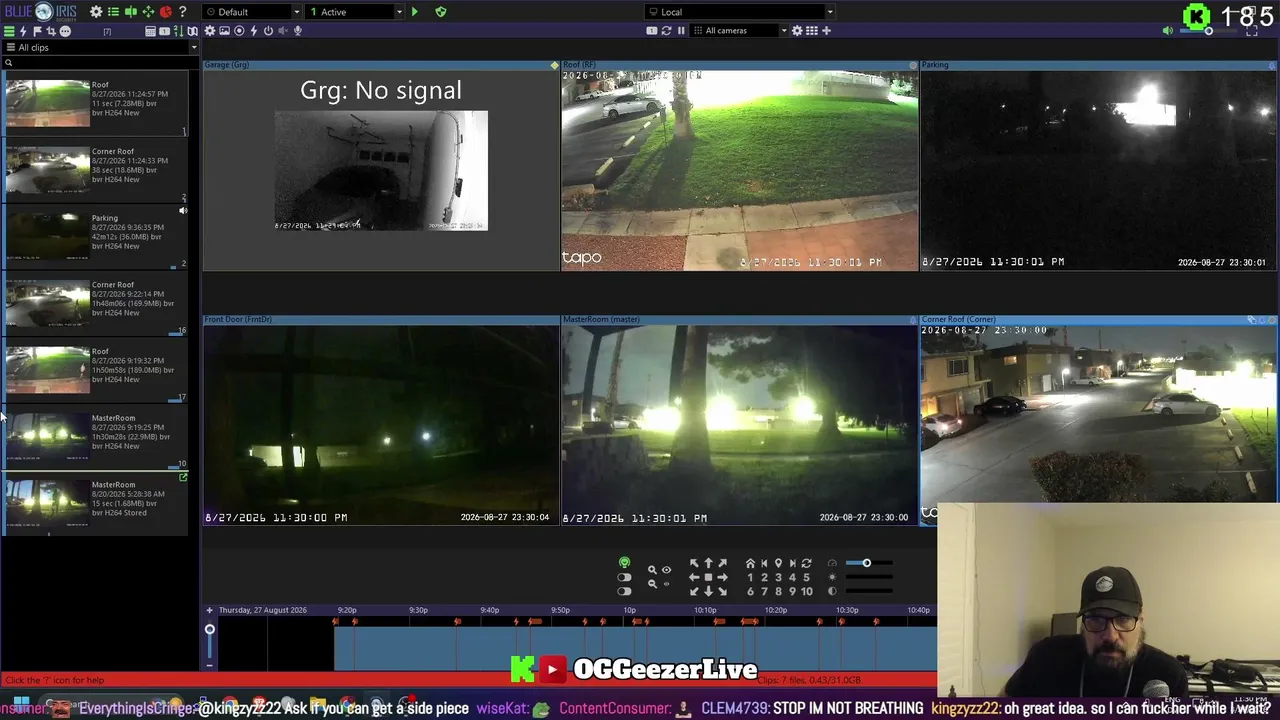The height and width of the screenshot is (720, 1280).
Task: Open the Parking clip from 9:36:35 PM
Action: (95, 236)
